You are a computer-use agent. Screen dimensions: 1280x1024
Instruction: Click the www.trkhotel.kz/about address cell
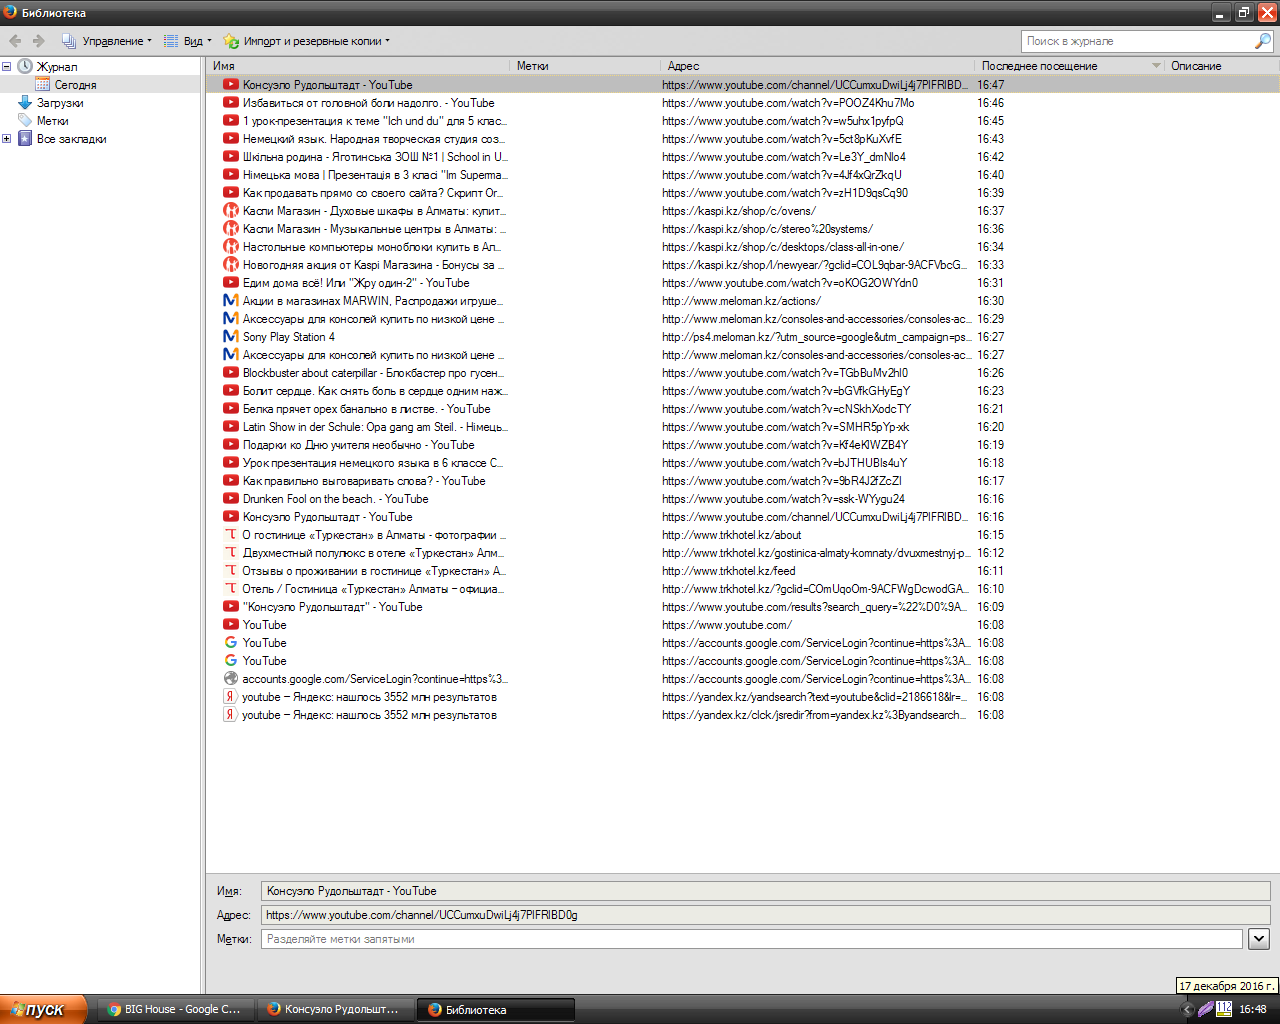(x=732, y=535)
